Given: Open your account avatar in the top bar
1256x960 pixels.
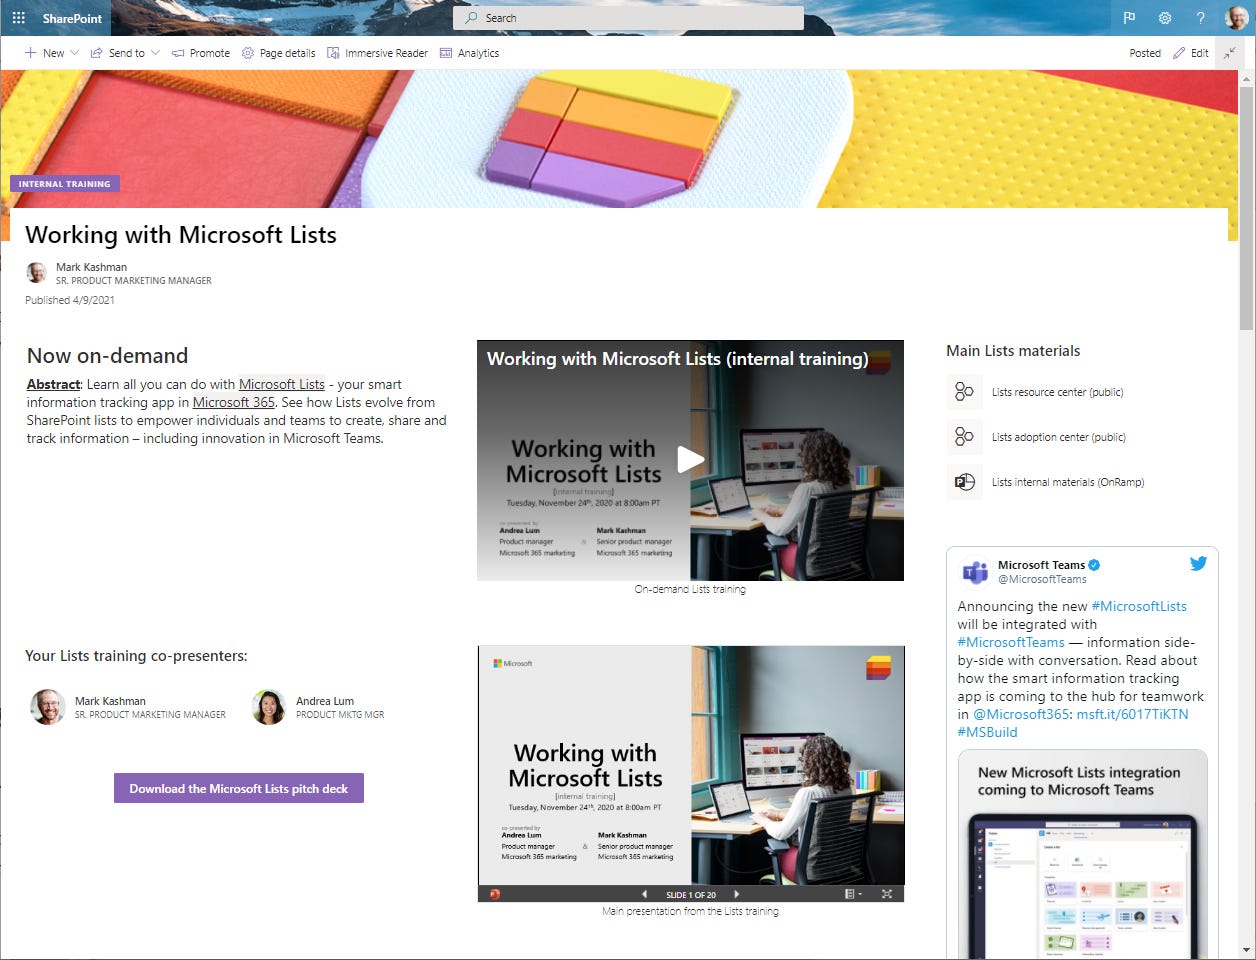Looking at the screenshot, I should pos(1236,17).
